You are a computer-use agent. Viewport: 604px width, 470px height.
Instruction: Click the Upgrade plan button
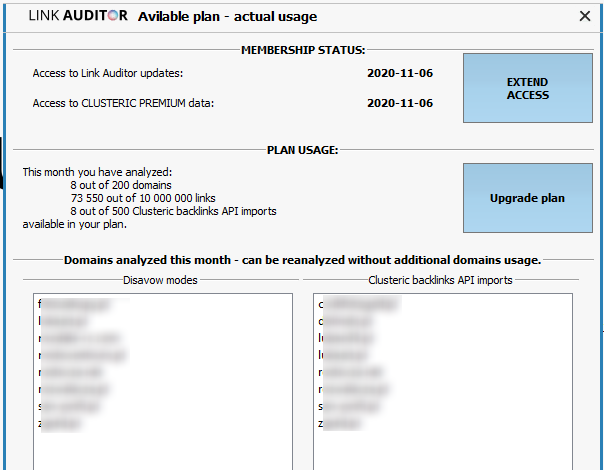[x=528, y=198]
